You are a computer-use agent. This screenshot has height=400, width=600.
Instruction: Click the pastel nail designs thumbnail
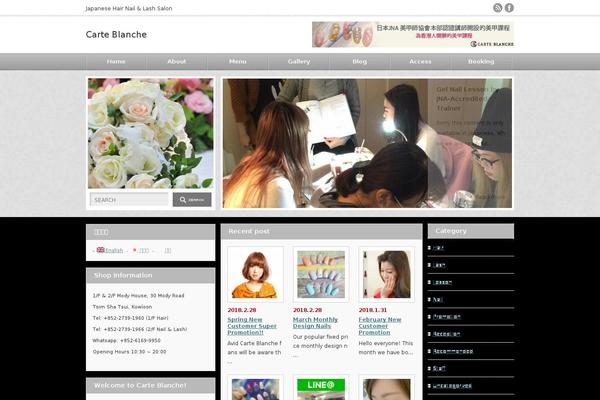321,274
